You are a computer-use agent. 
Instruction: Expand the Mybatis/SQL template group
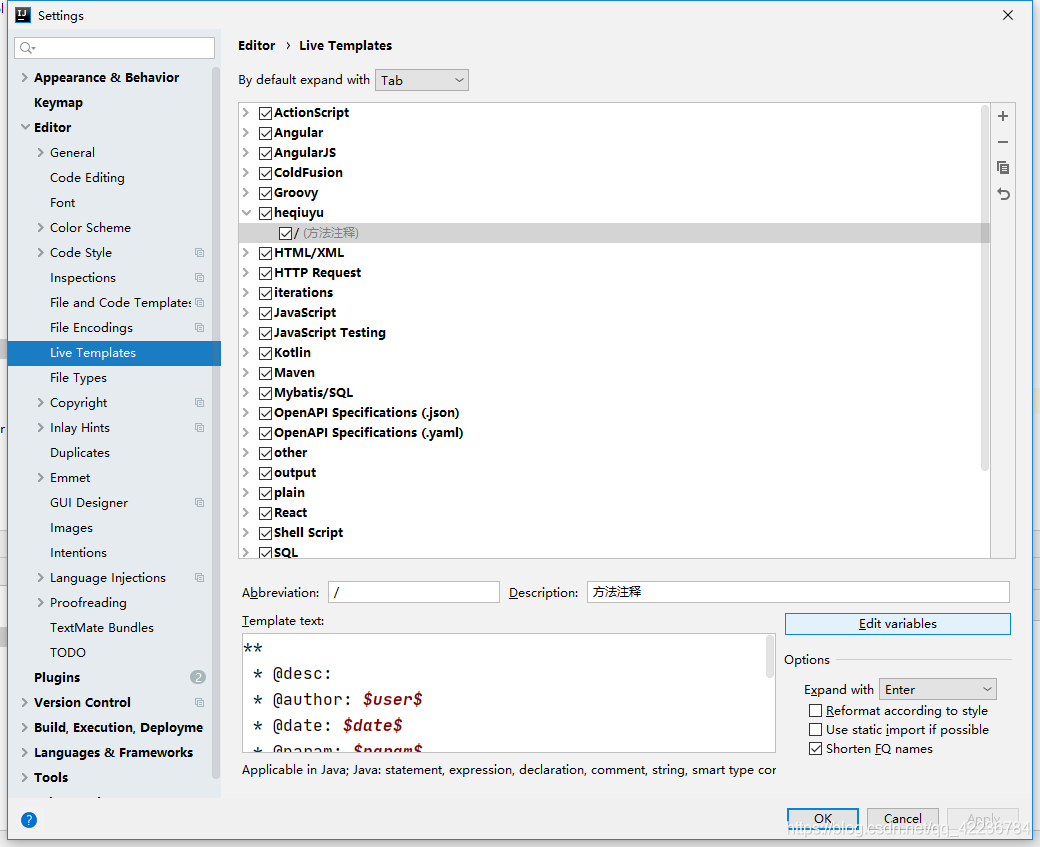coord(246,393)
